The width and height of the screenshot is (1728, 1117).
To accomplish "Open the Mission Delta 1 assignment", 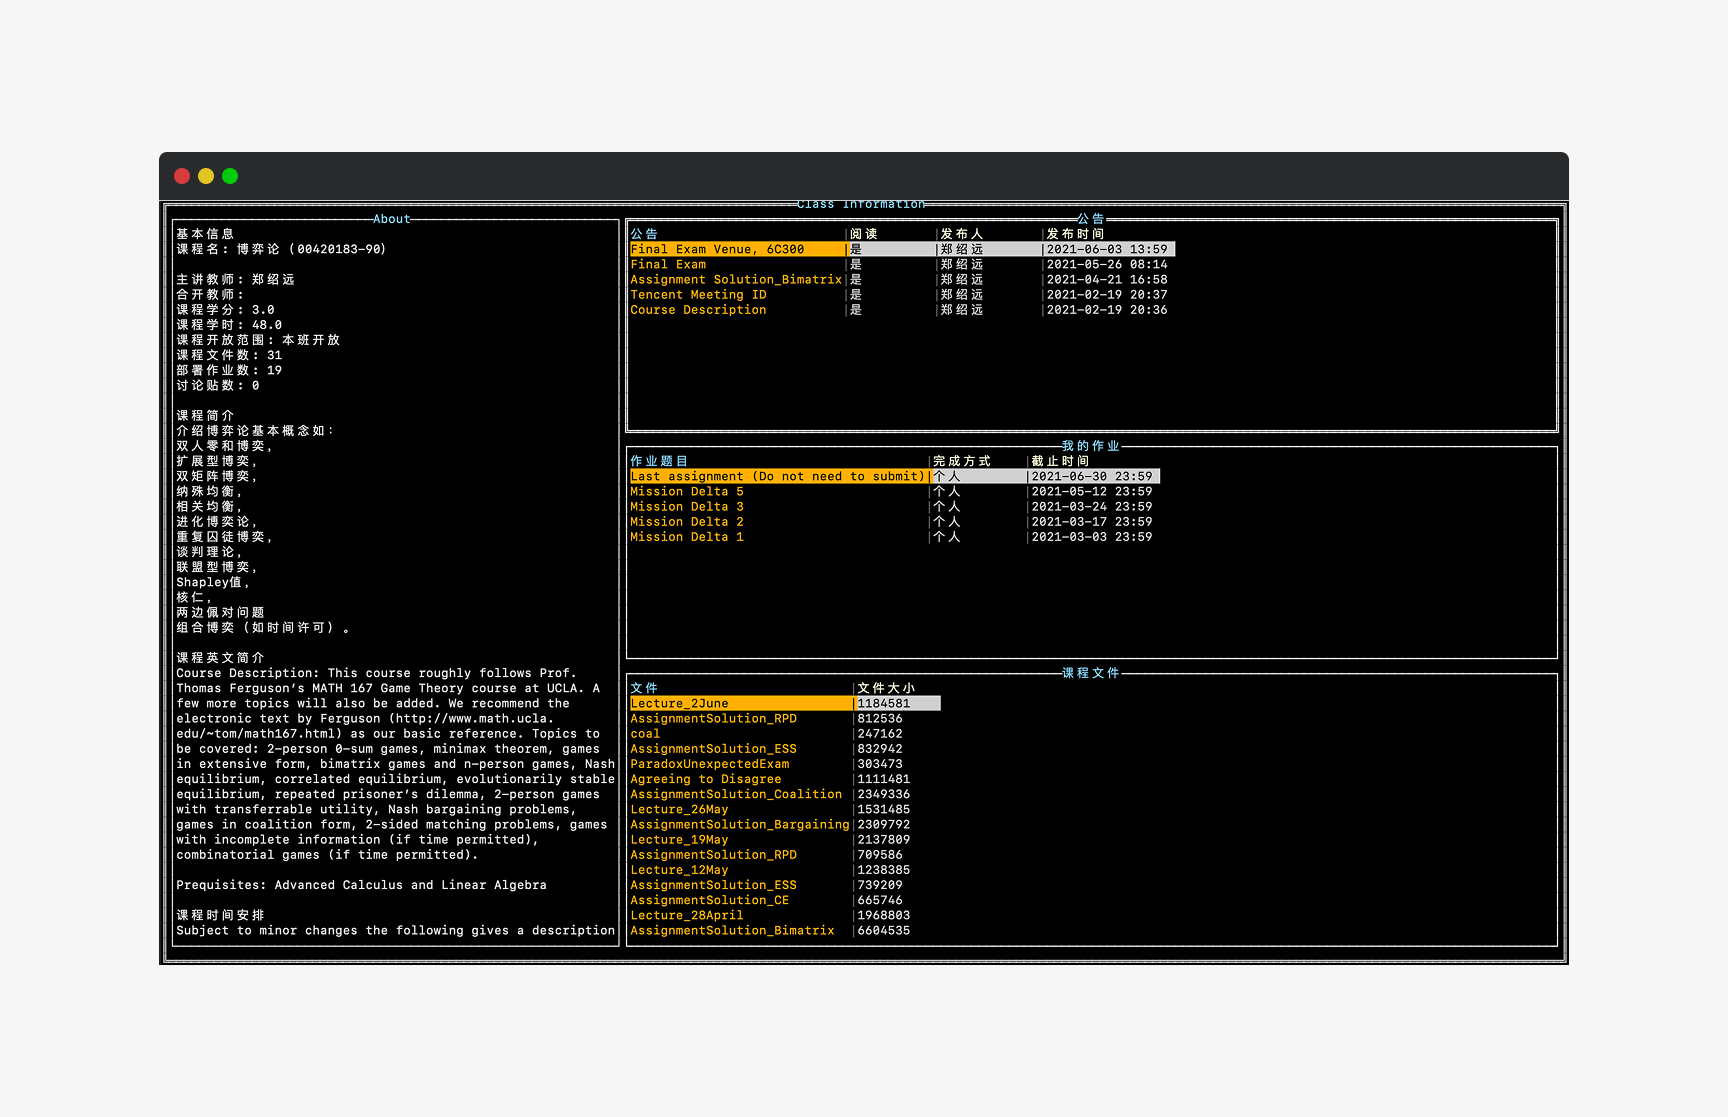I will [x=687, y=537].
